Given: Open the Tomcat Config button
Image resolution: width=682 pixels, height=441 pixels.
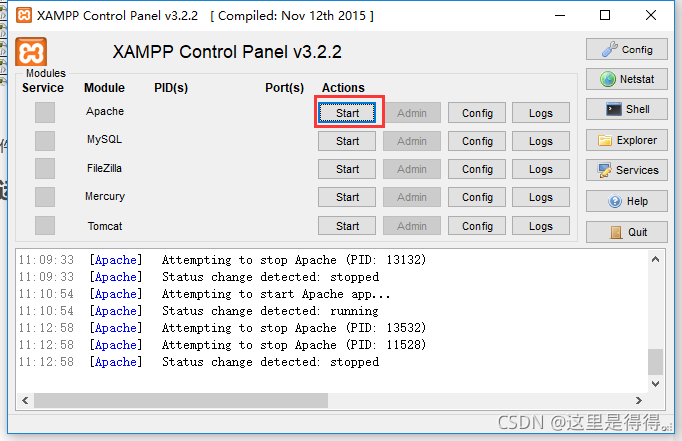Looking at the screenshot, I should (477, 226).
